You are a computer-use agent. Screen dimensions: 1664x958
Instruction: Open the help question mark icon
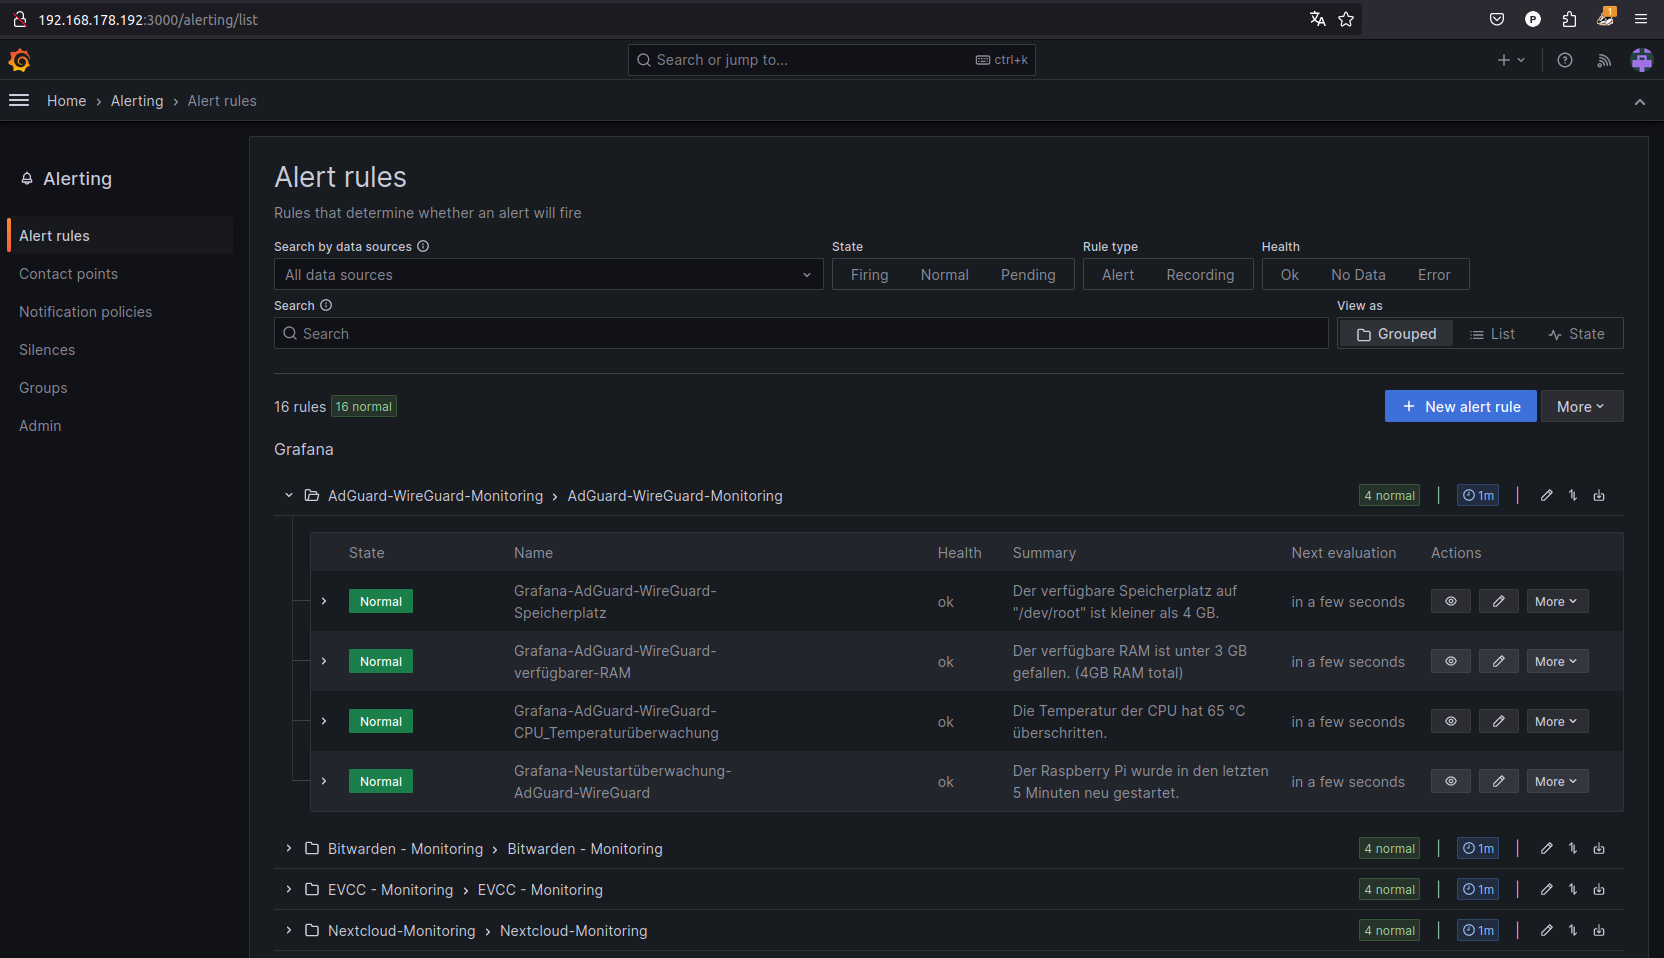[x=1565, y=60]
